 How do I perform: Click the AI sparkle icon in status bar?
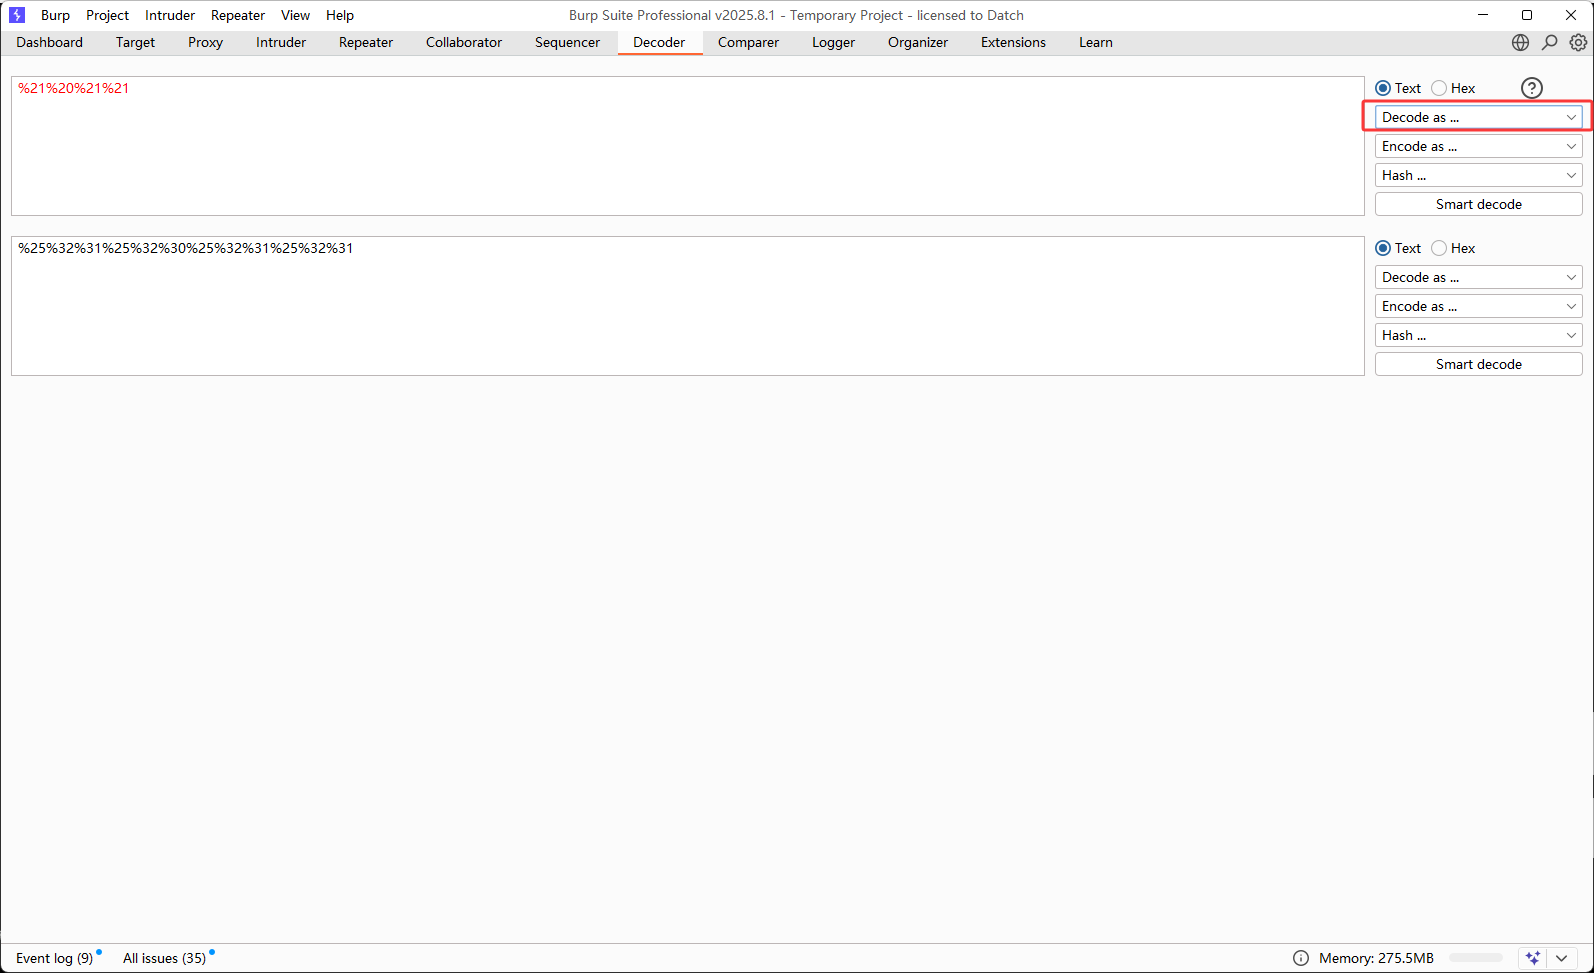tap(1533, 958)
